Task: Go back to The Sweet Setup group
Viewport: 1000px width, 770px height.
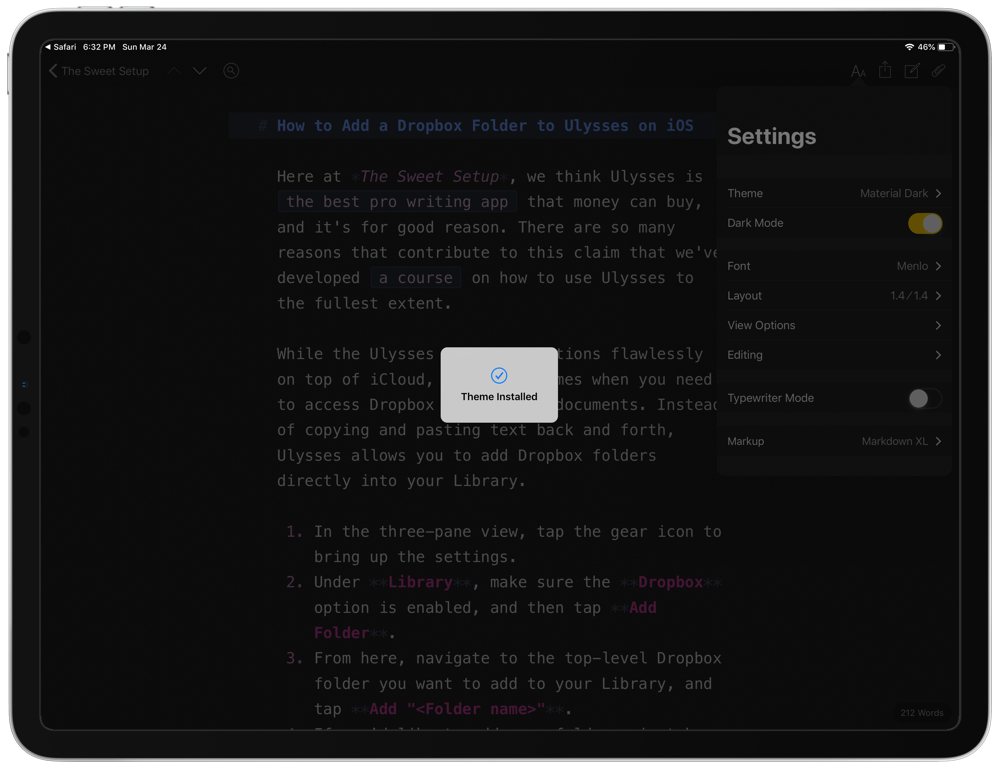Action: click(x=99, y=71)
